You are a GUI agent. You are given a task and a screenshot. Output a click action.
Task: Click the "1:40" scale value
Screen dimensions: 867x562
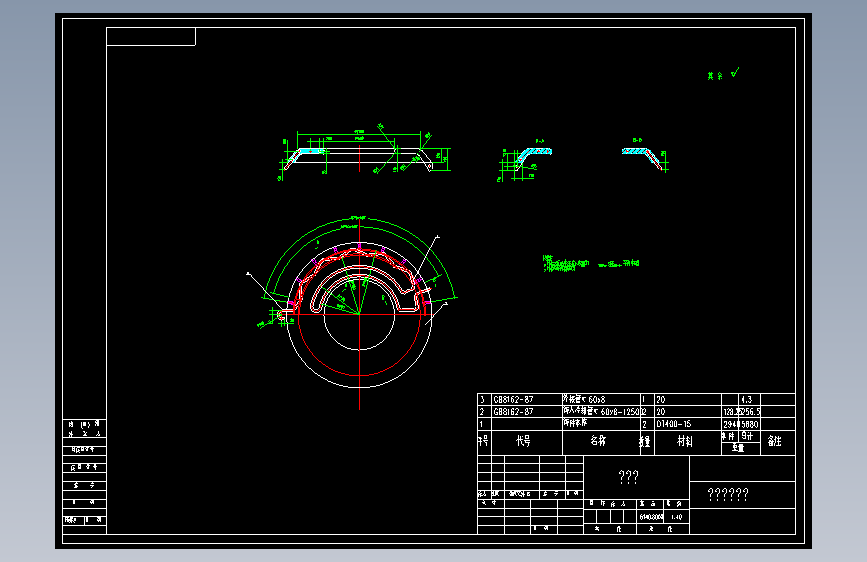[x=676, y=517]
